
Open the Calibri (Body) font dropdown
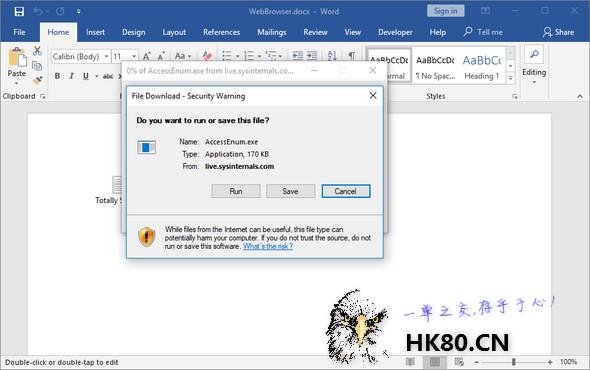pyautogui.click(x=106, y=56)
